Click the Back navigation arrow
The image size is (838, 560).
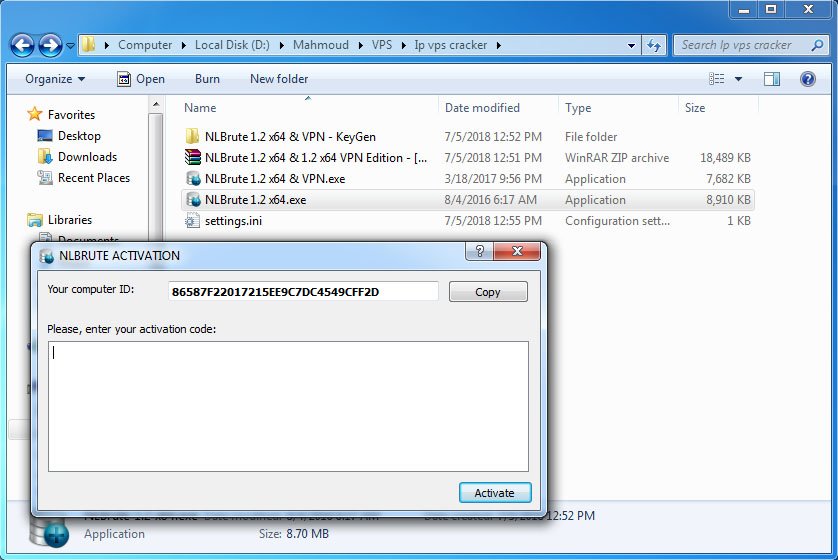[22, 45]
